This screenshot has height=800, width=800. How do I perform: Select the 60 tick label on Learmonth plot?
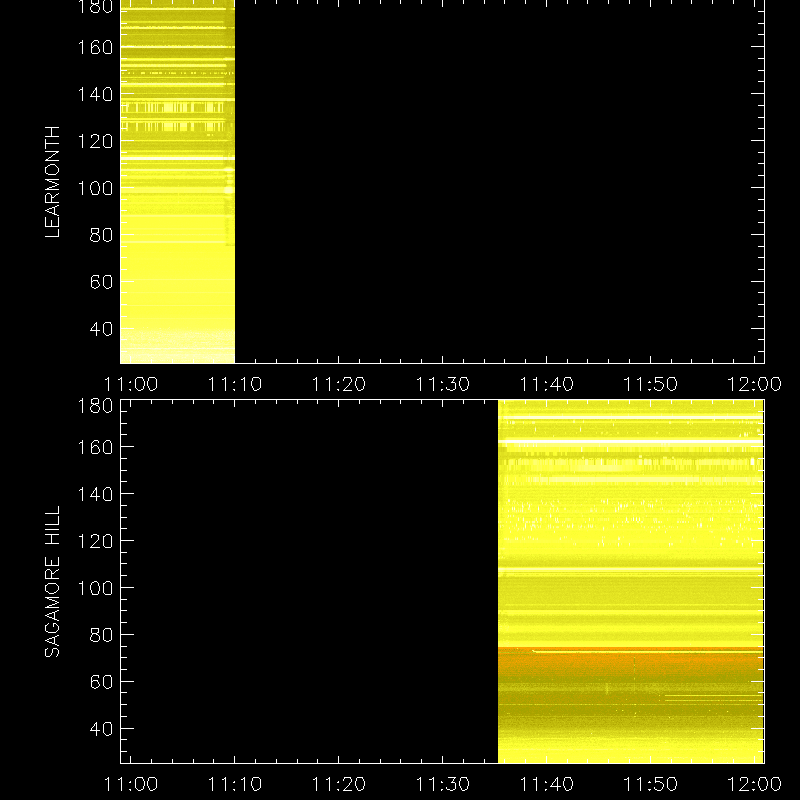pyautogui.click(x=101, y=282)
